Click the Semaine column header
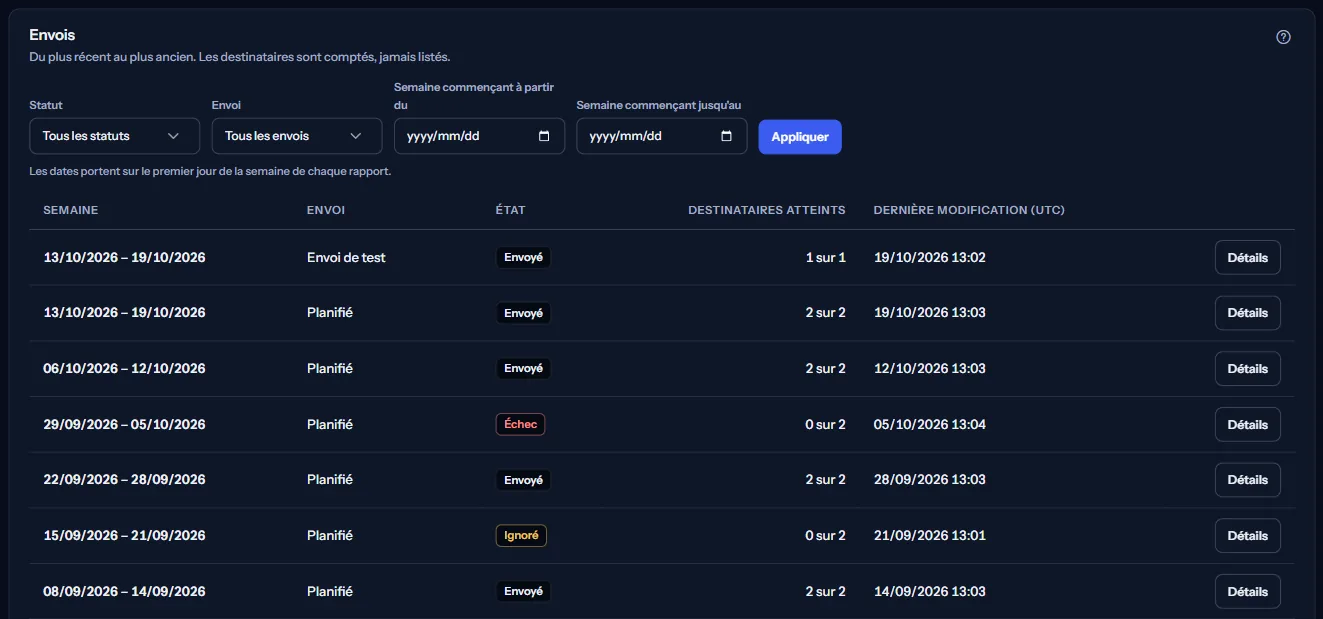Viewport: 1323px width, 619px height. click(x=71, y=210)
